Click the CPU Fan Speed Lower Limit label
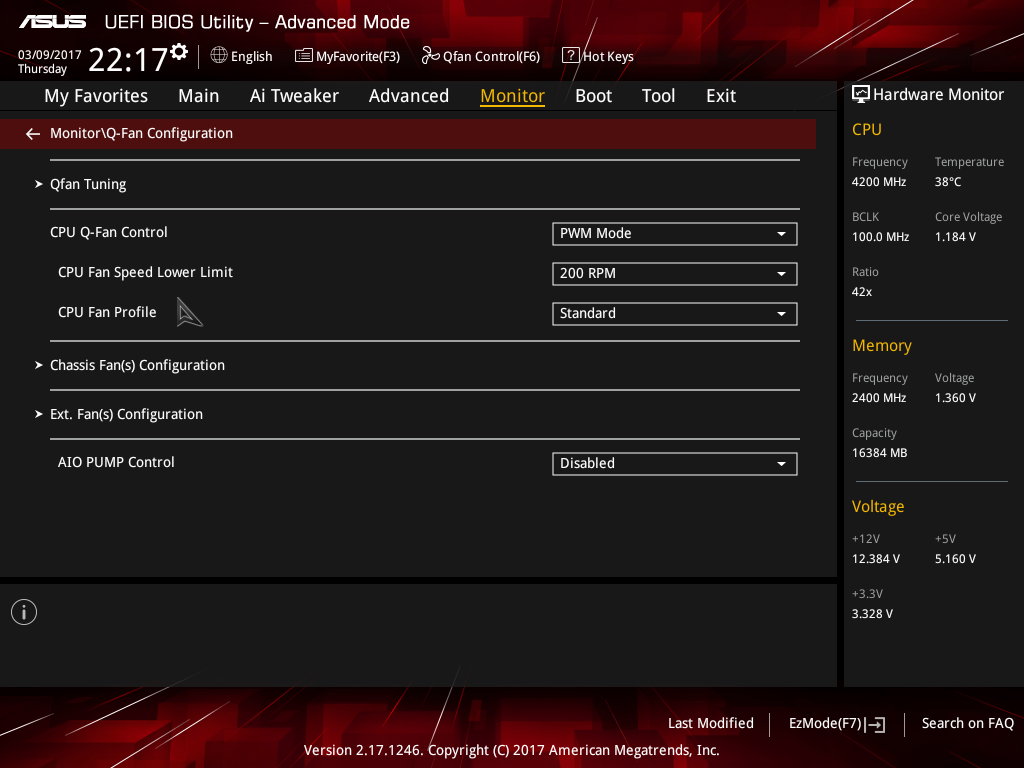This screenshot has height=768, width=1024. 145,272
